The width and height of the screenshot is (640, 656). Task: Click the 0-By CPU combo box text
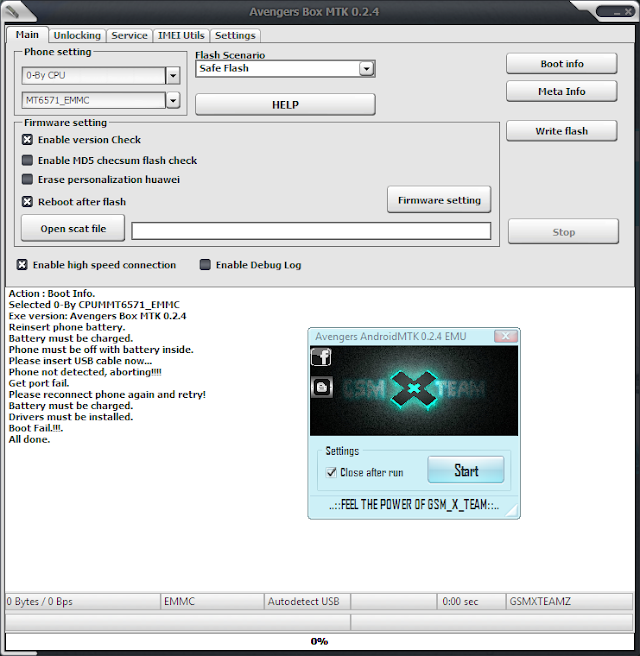point(94,76)
